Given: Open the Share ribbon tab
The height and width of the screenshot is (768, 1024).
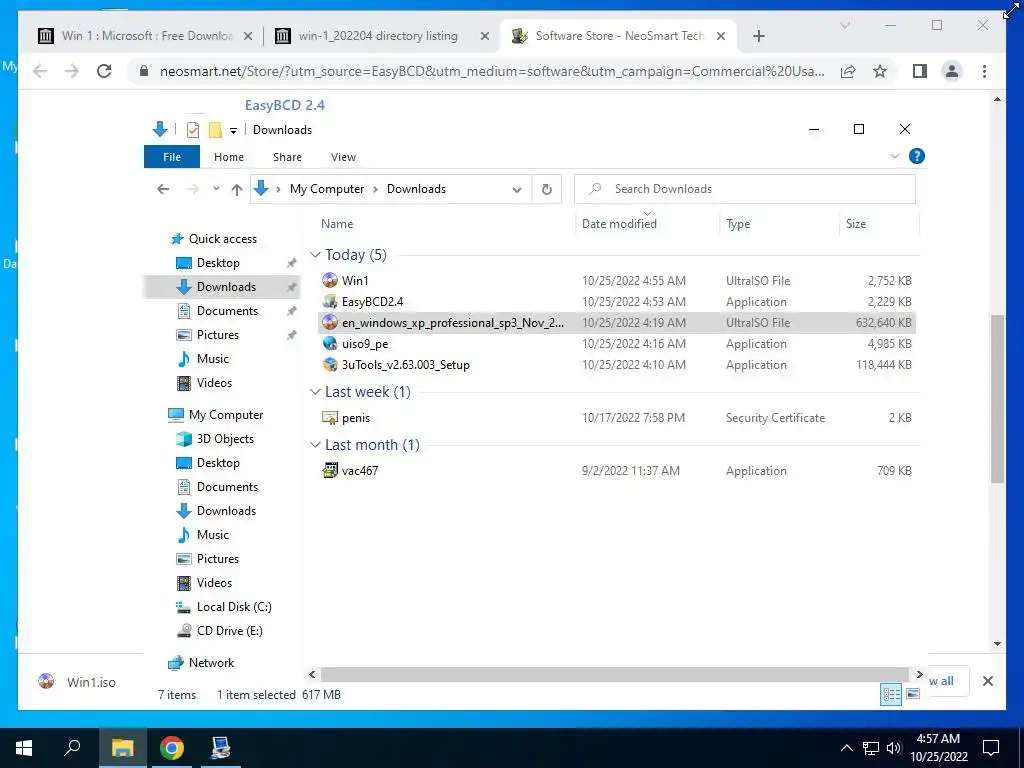Looking at the screenshot, I should (287, 157).
